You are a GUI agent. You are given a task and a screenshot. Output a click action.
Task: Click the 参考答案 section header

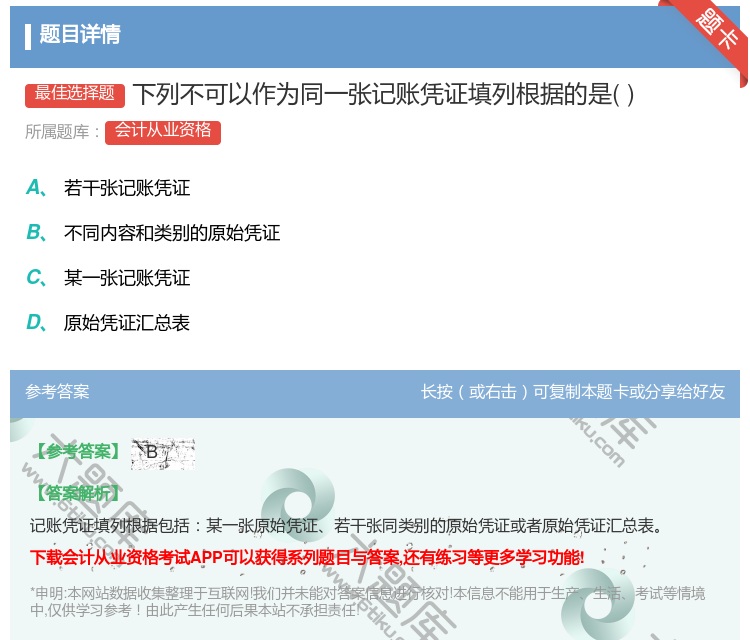point(57,392)
